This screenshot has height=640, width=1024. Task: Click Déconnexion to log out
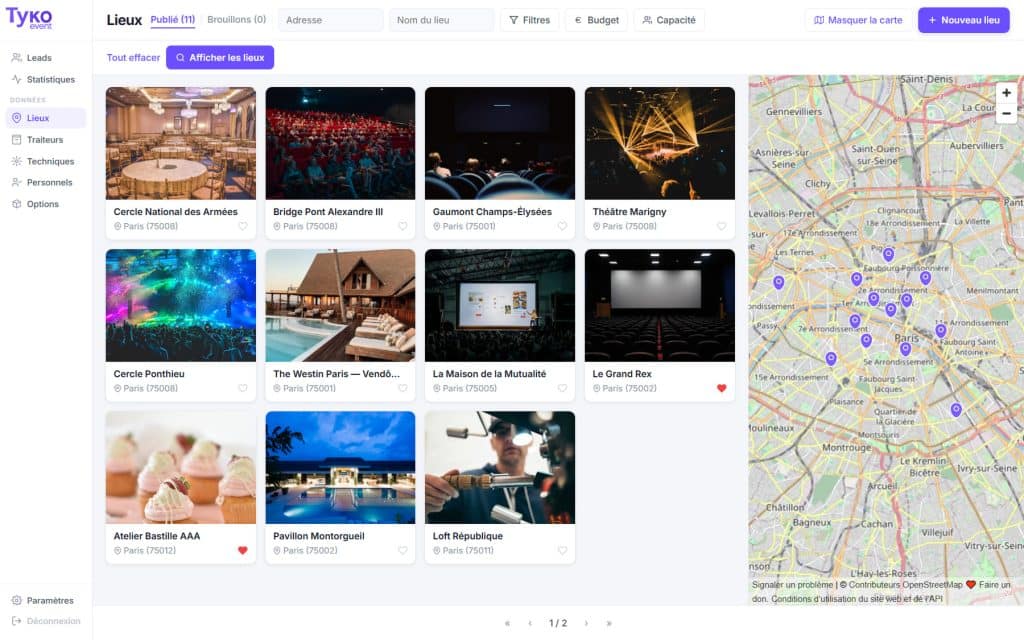45,621
